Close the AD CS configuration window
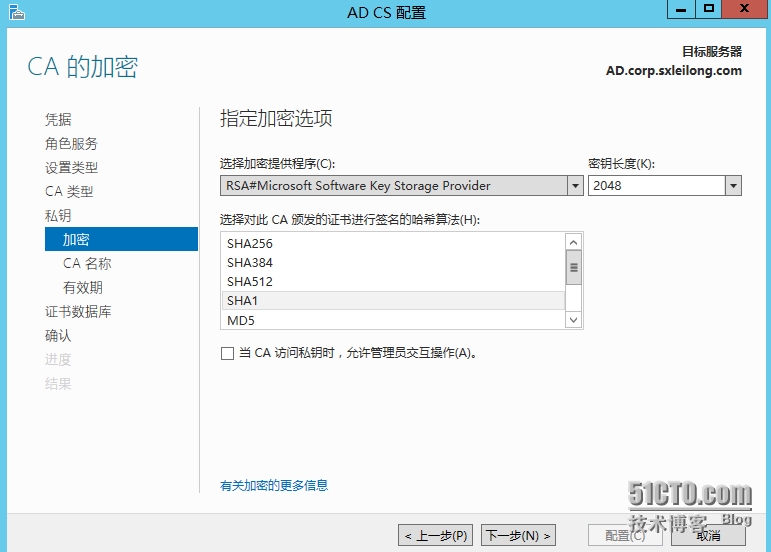Image resolution: width=771 pixels, height=552 pixels. (744, 9)
